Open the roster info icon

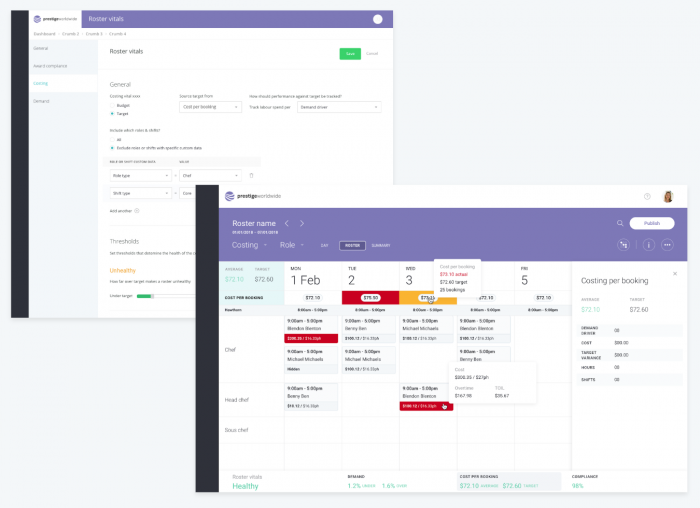pos(649,245)
